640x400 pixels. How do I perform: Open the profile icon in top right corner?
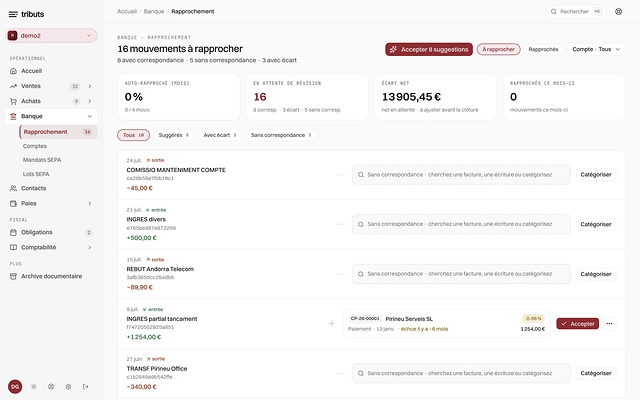618,11
